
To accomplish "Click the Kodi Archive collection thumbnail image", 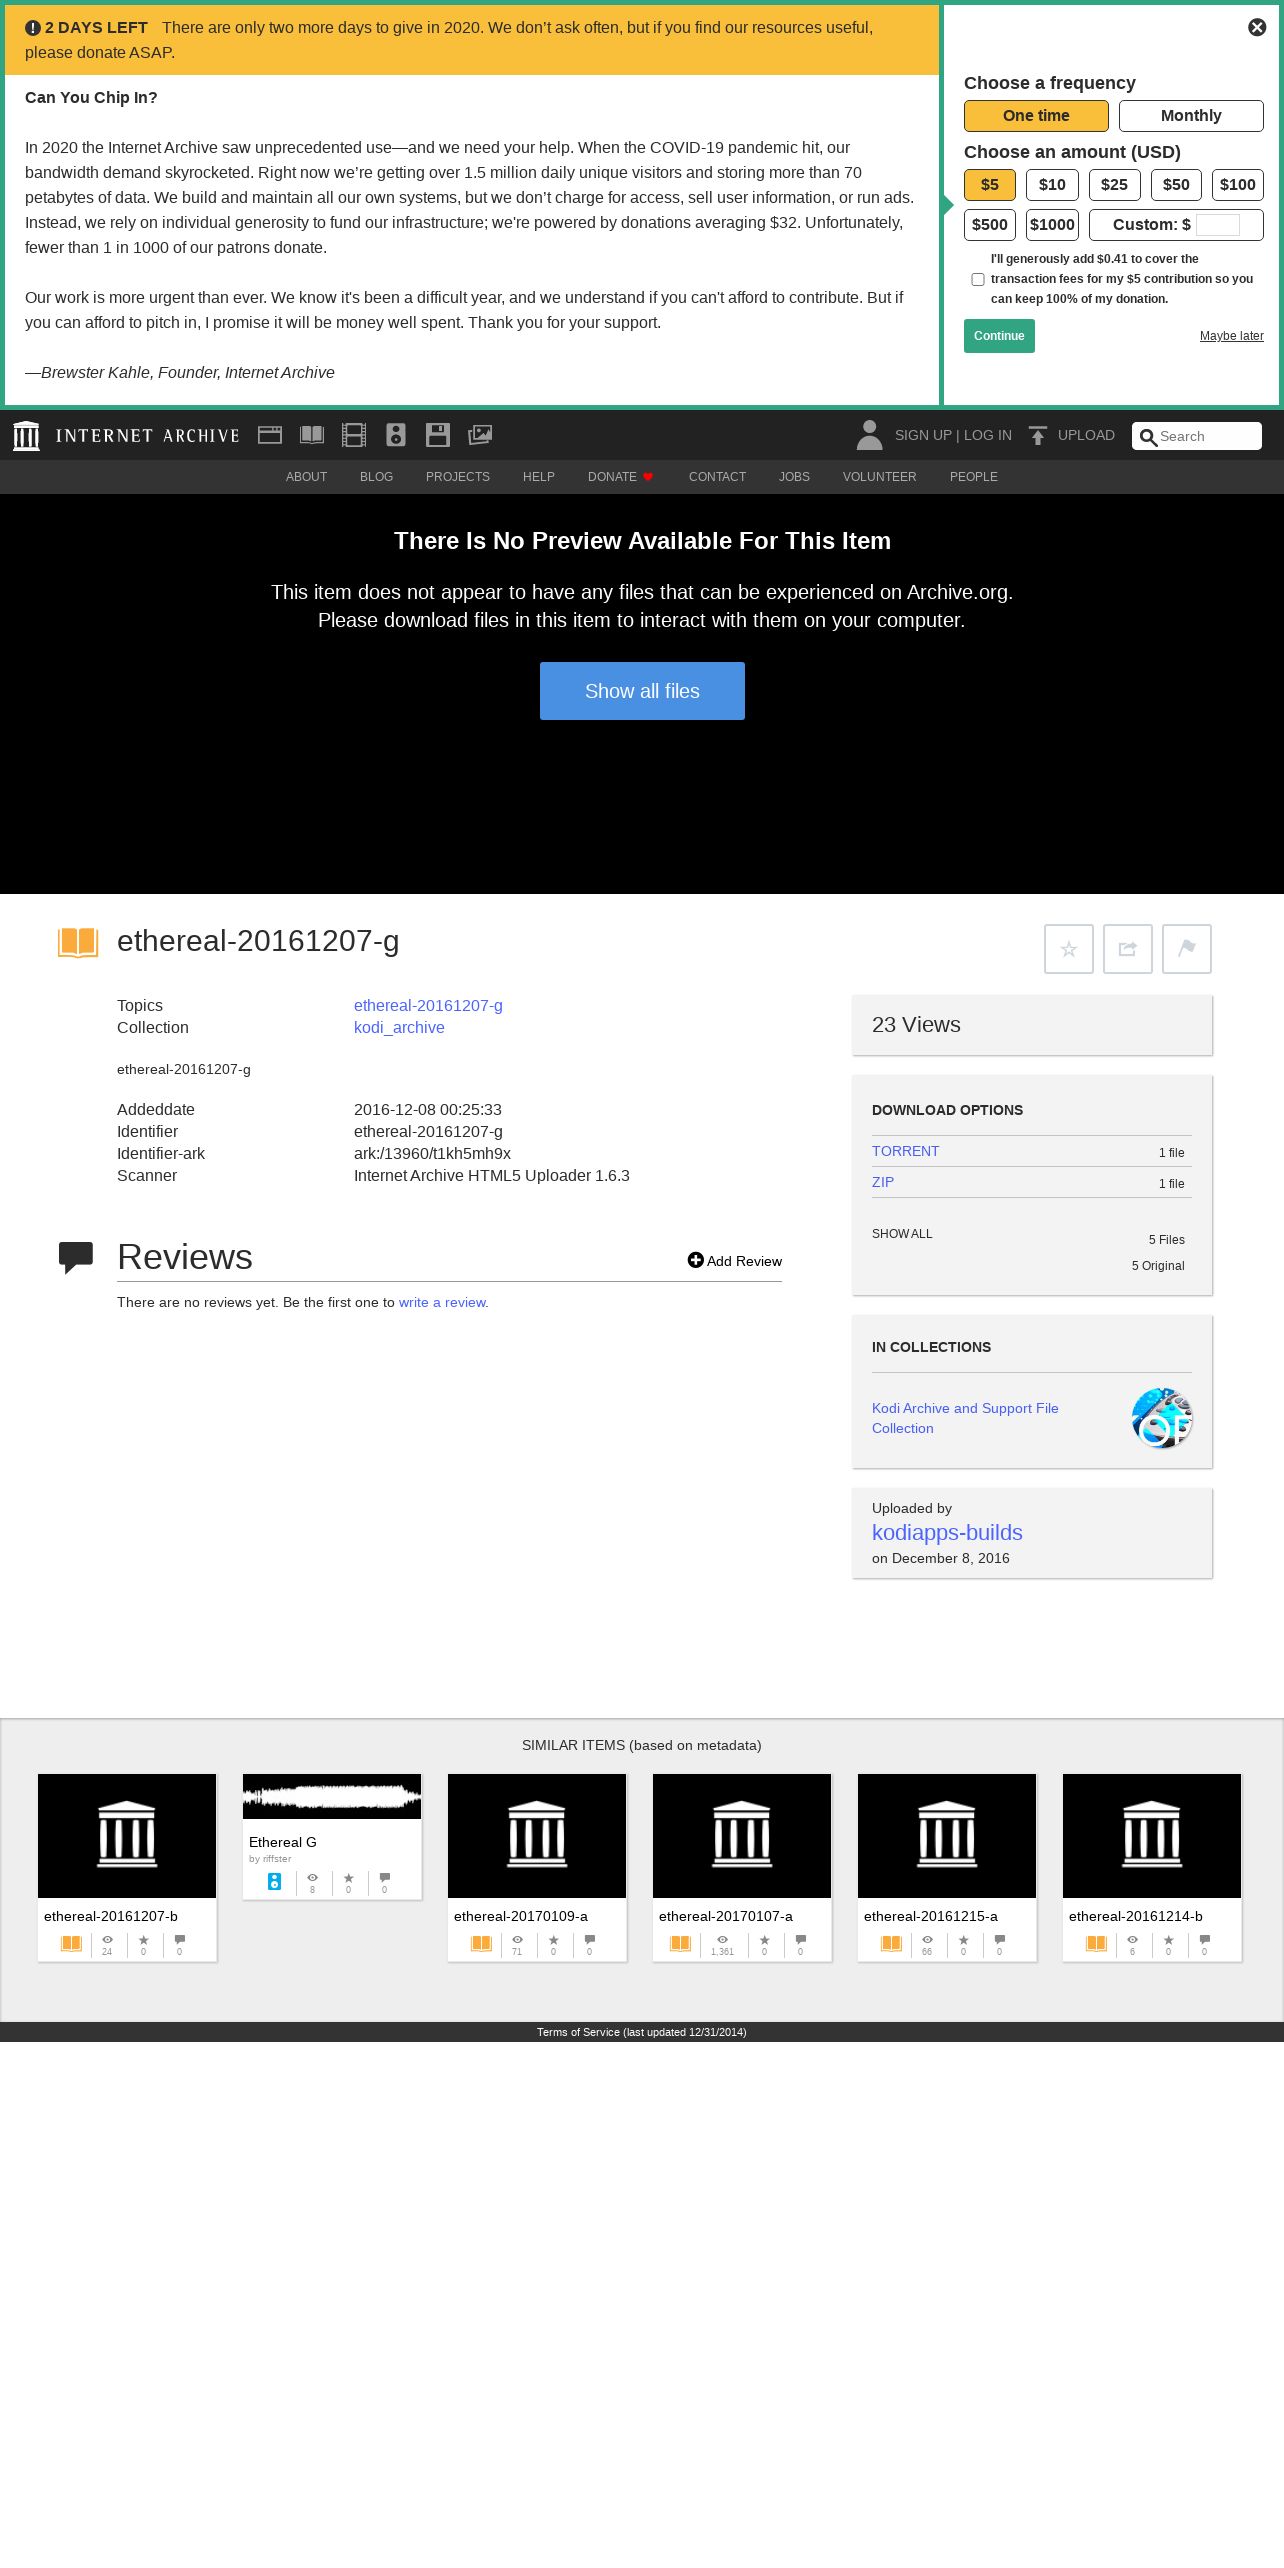I will pyautogui.click(x=1162, y=1418).
